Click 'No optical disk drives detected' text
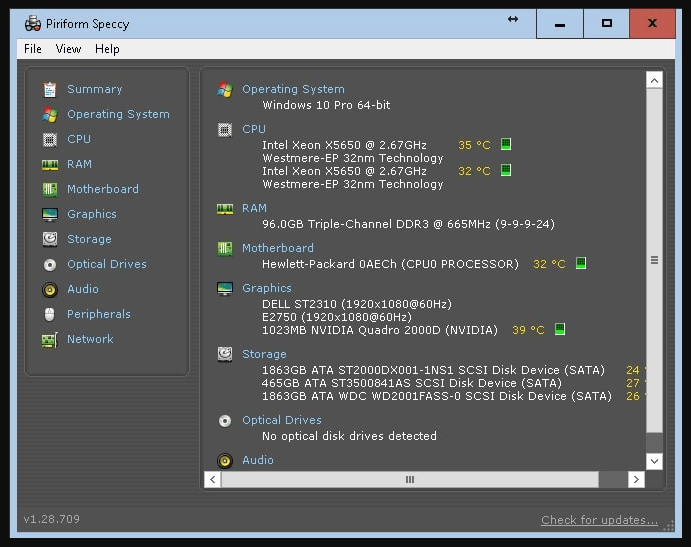Screen dimensions: 691x547 pos(349,436)
